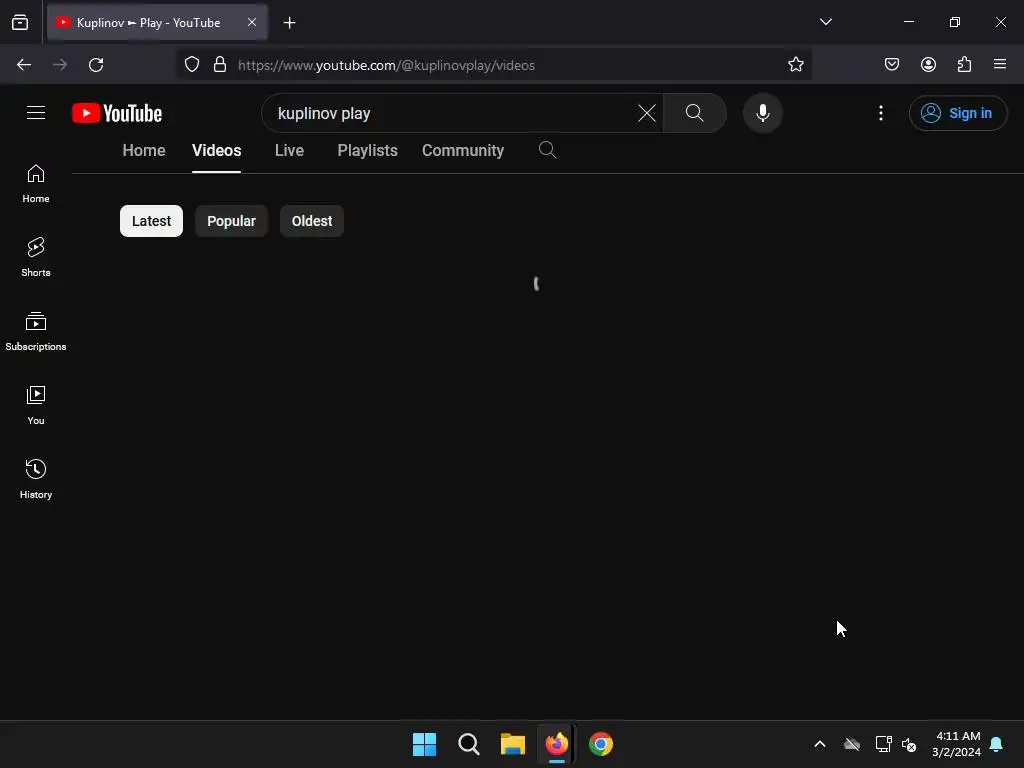Bookmark this page with star
1024x768 pixels.
click(795, 64)
